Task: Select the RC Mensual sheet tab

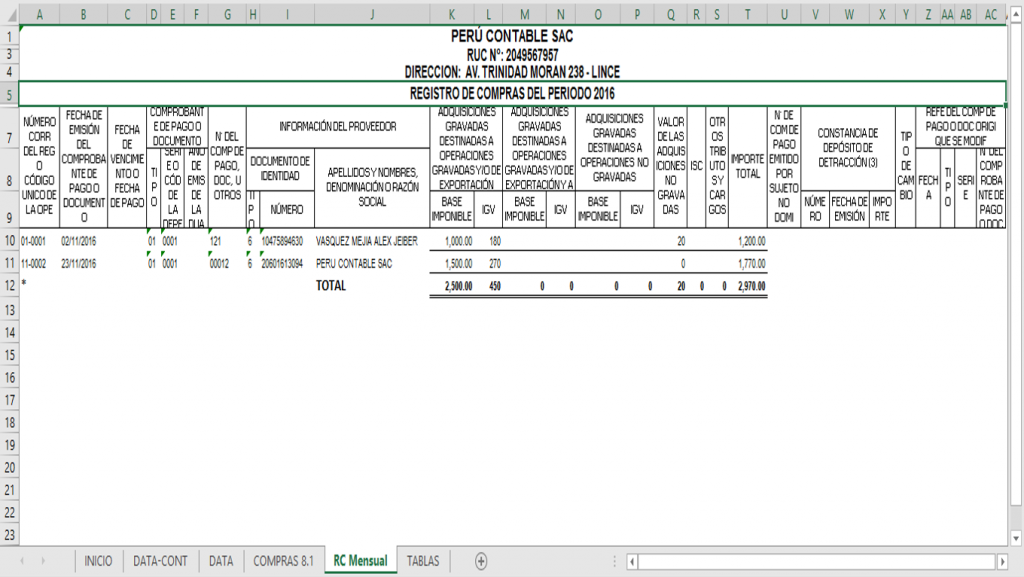Action: [360, 561]
